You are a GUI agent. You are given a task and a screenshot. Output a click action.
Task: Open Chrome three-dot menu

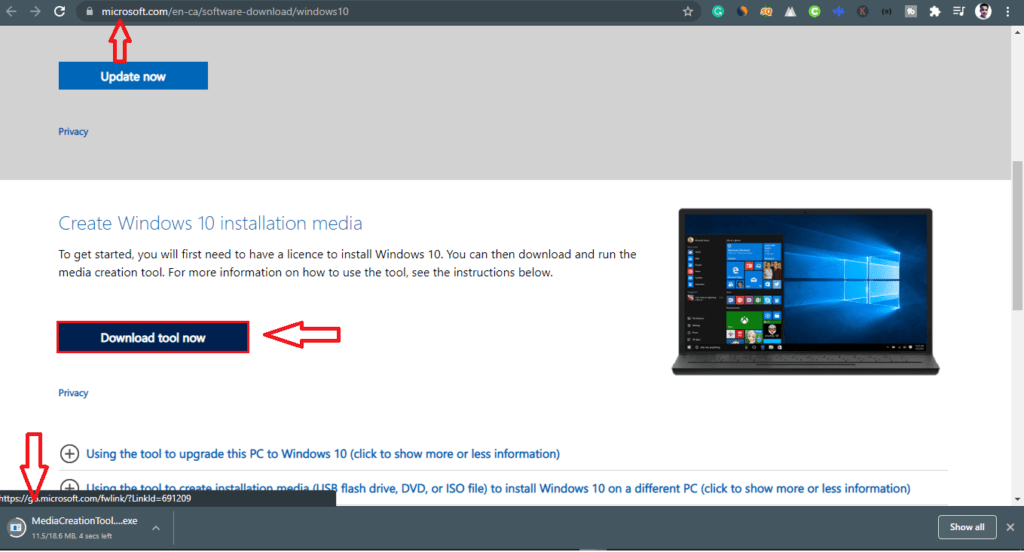click(x=1008, y=11)
